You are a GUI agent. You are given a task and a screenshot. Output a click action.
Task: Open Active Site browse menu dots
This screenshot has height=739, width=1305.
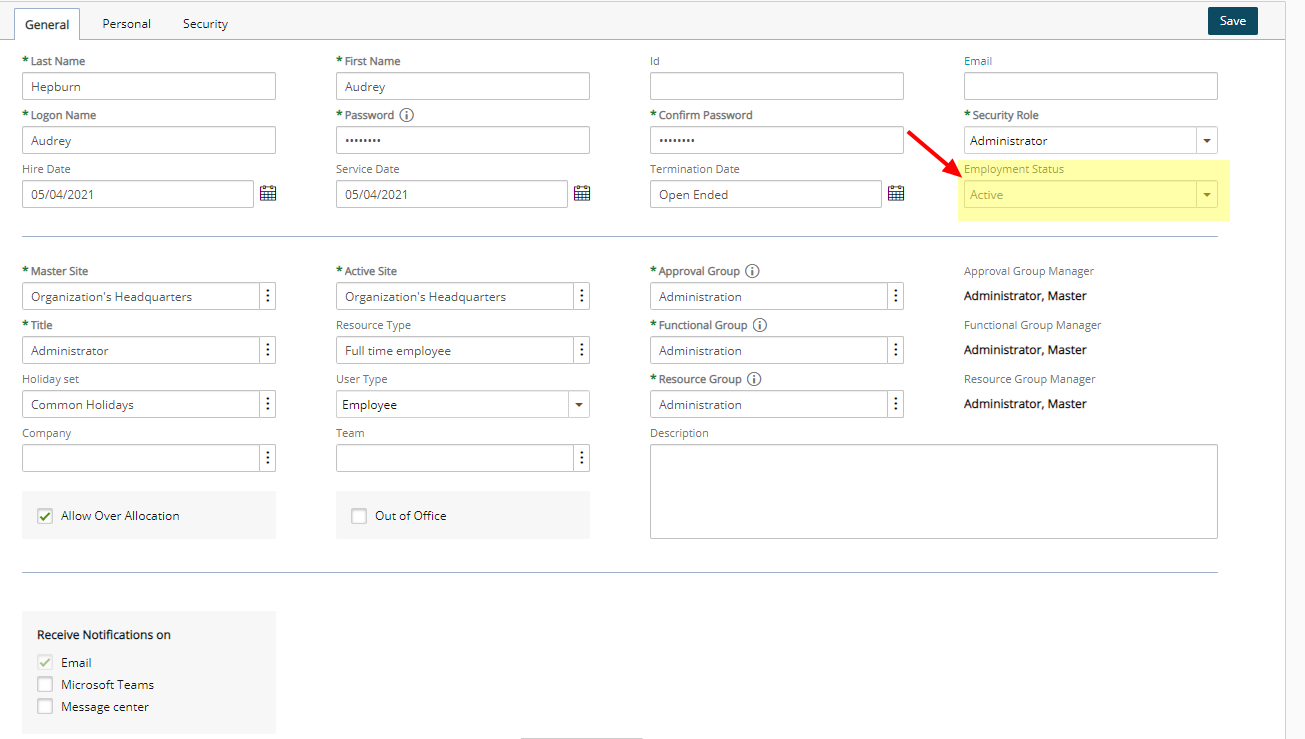(582, 297)
